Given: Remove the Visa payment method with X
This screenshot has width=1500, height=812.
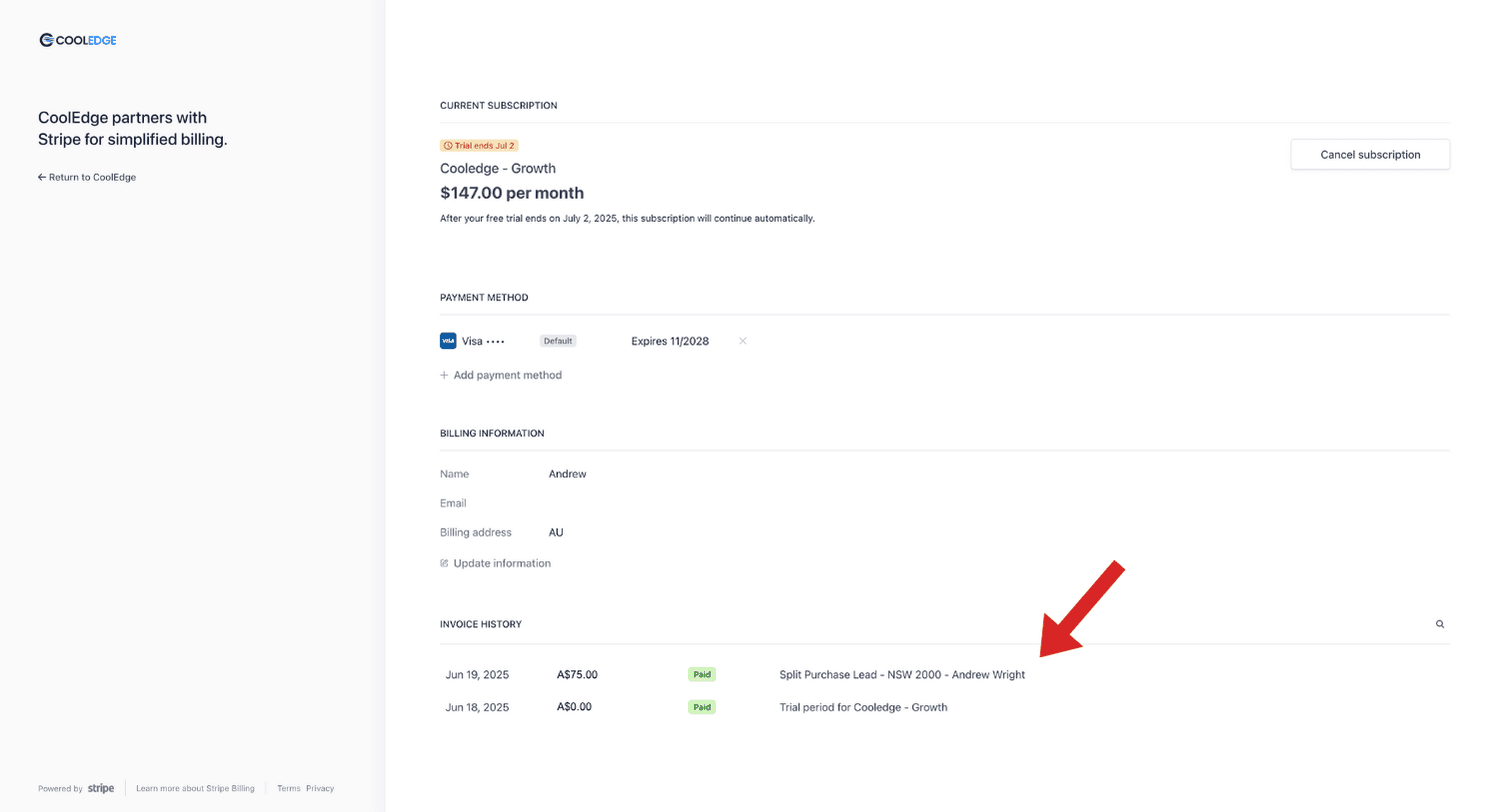Looking at the screenshot, I should 742,341.
